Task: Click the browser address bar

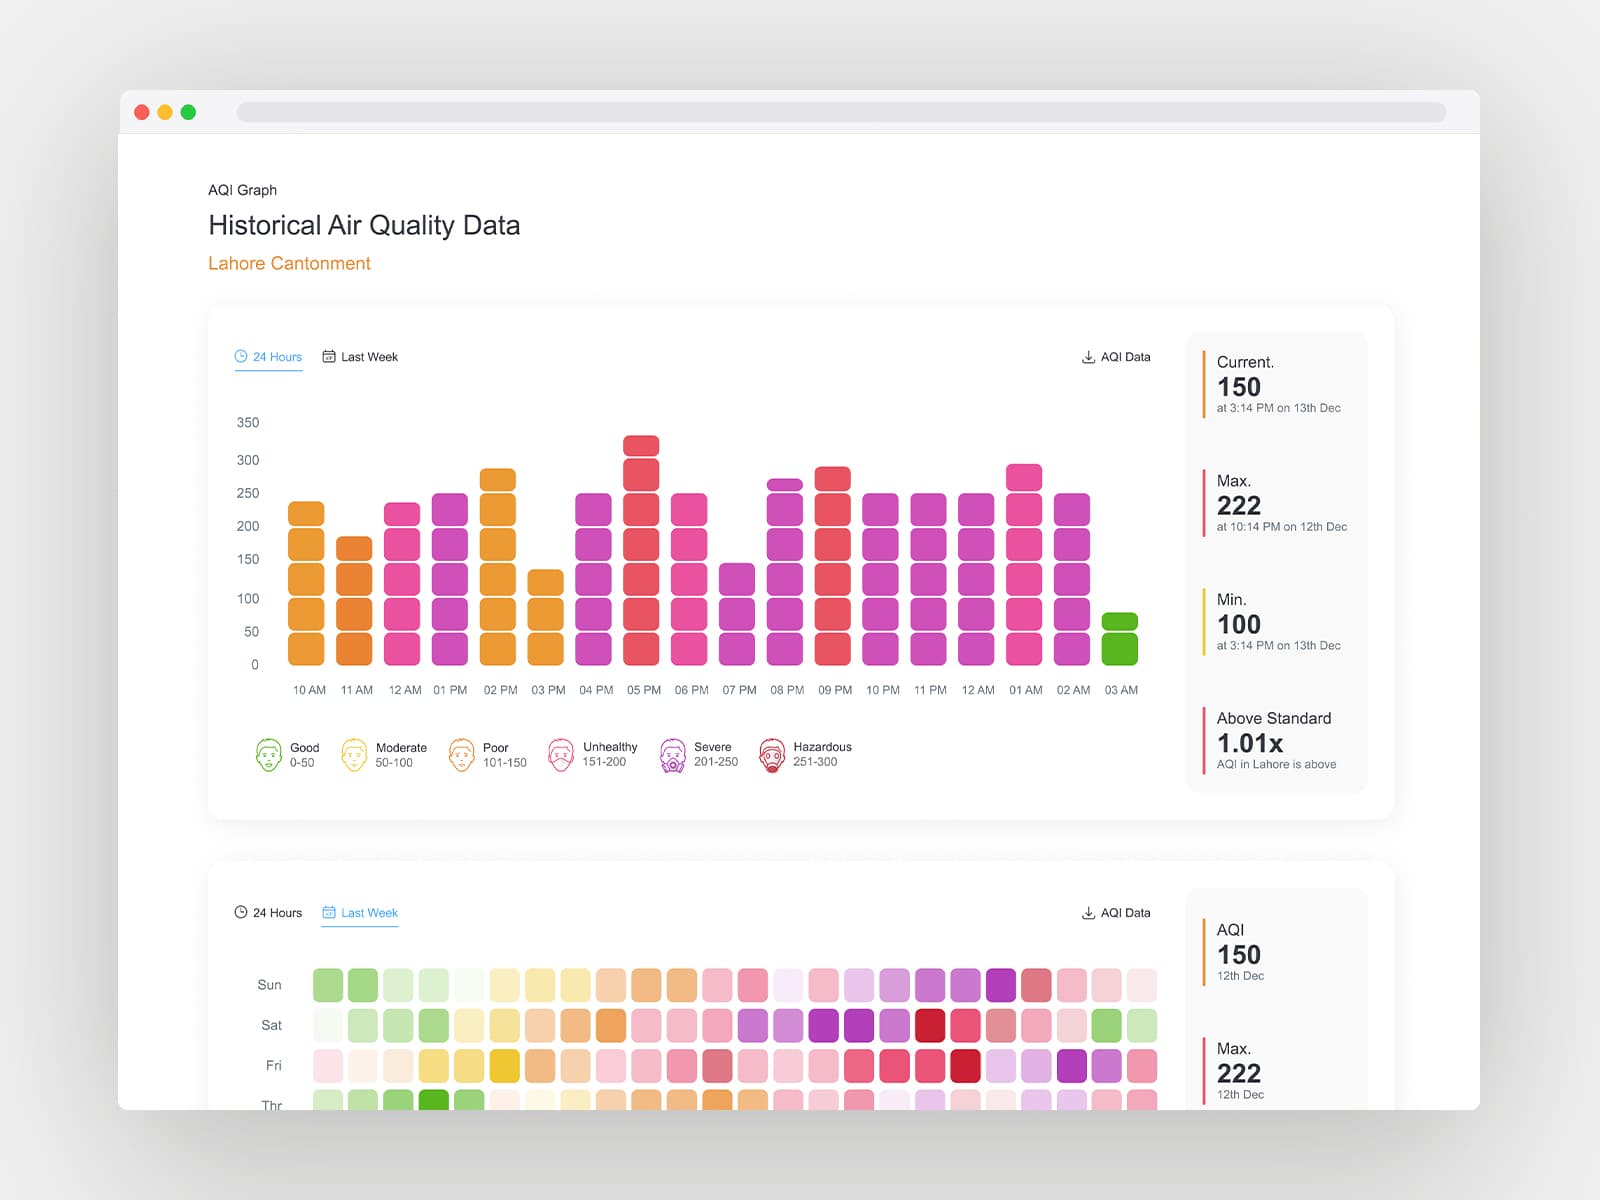Action: click(841, 112)
